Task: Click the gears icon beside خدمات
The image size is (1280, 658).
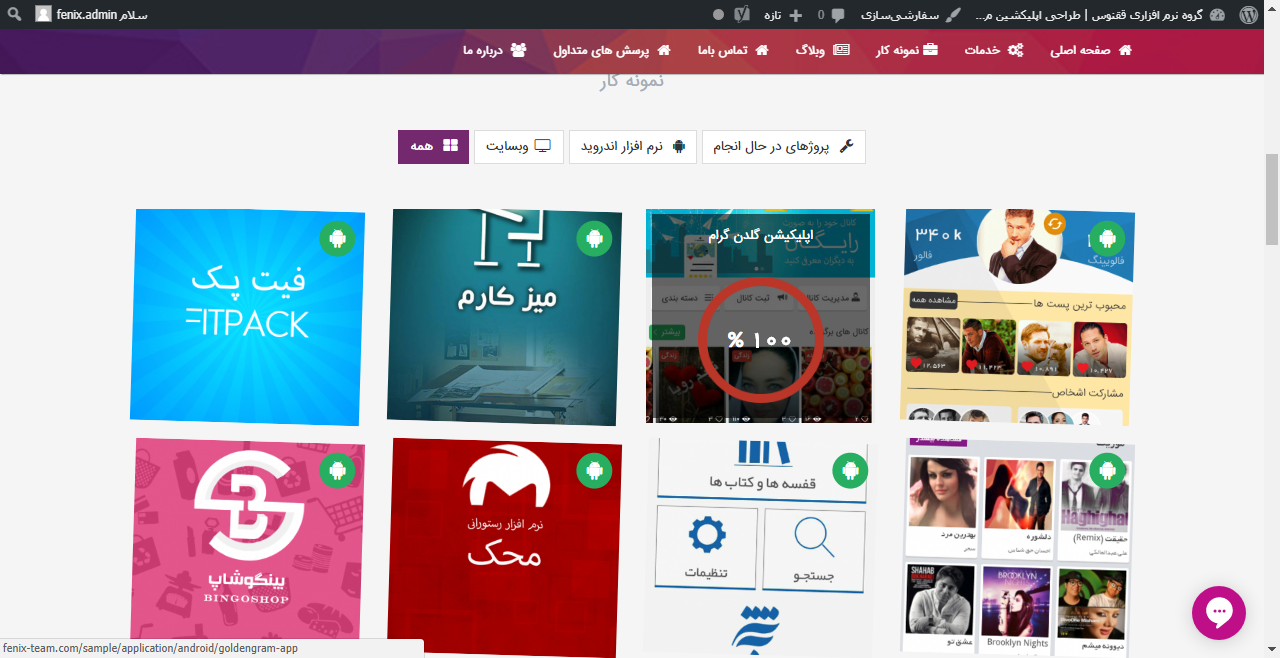Action: (x=1015, y=50)
